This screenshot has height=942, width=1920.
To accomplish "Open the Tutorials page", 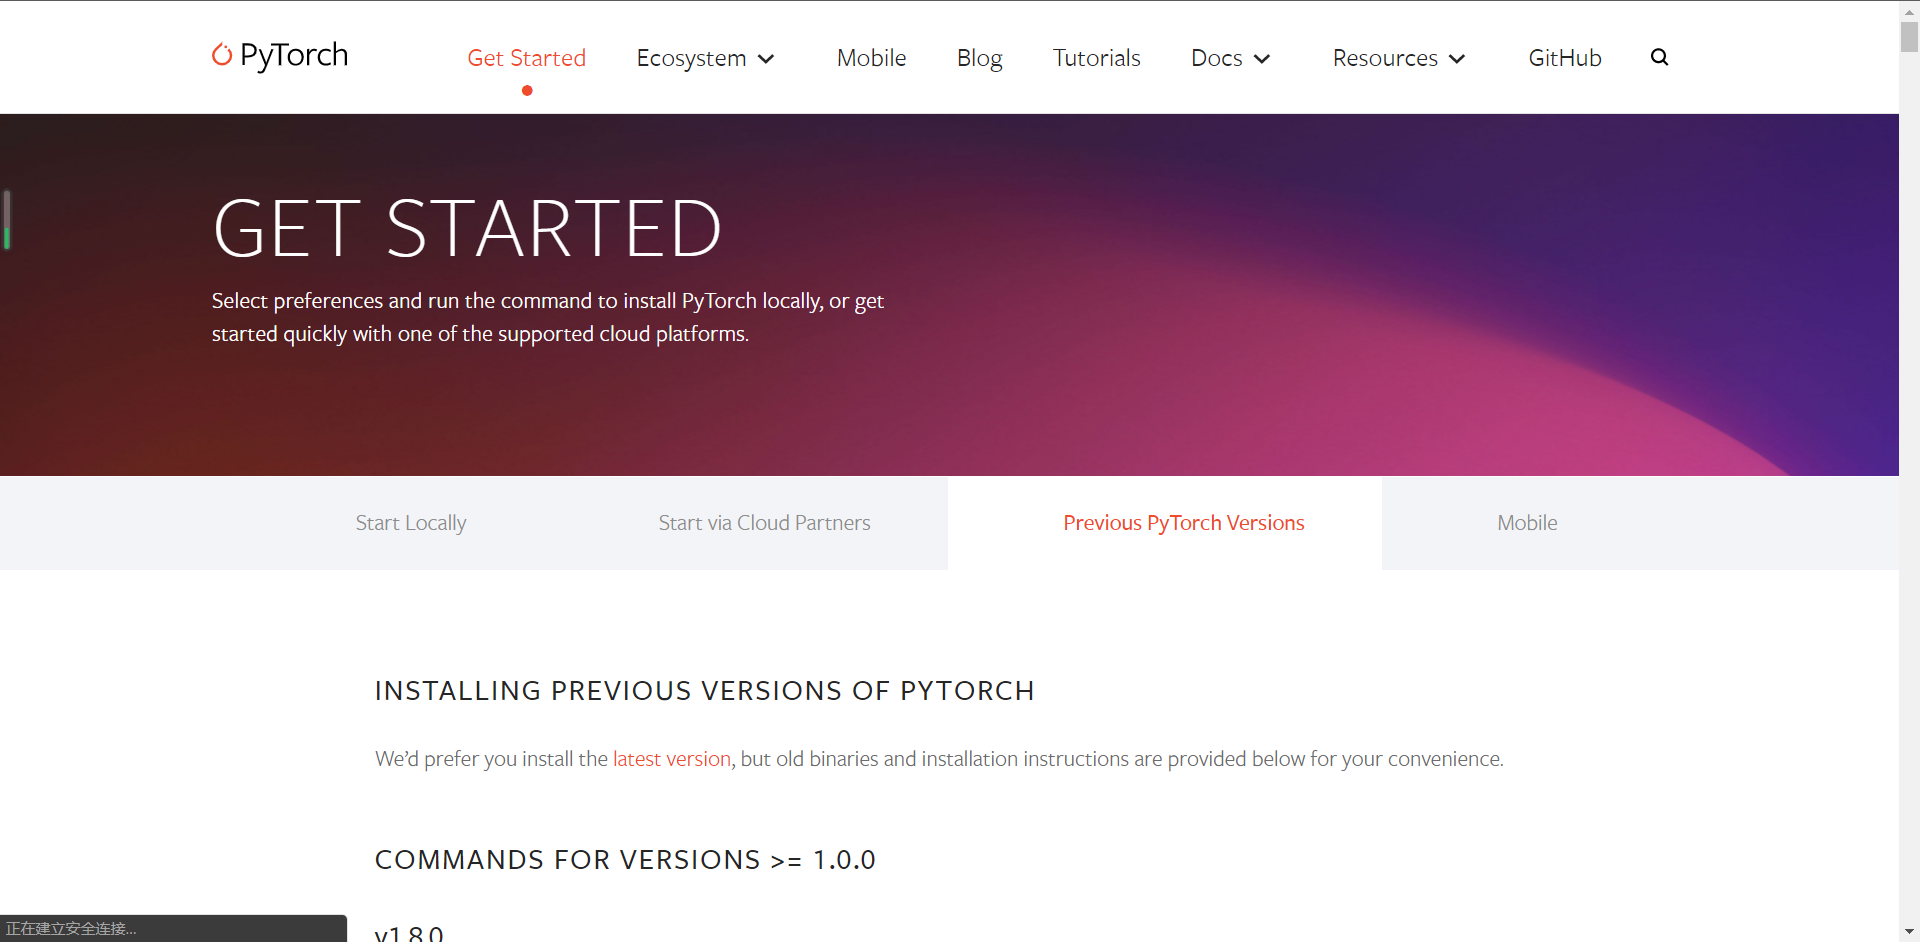I will [x=1096, y=58].
